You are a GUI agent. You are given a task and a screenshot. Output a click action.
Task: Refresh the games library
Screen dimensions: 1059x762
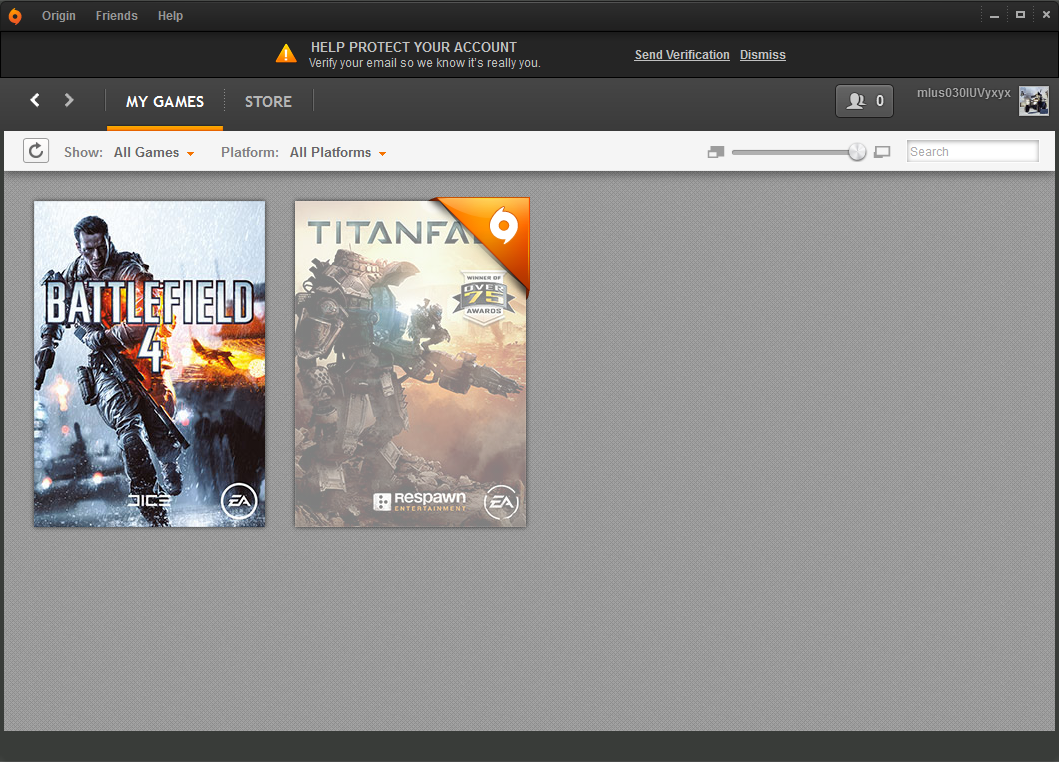[x=36, y=151]
